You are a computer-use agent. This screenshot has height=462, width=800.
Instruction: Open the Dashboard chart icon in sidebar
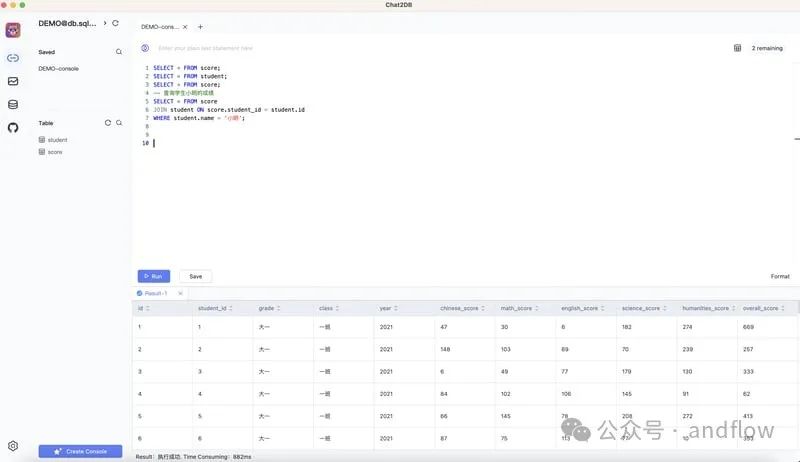point(13,81)
